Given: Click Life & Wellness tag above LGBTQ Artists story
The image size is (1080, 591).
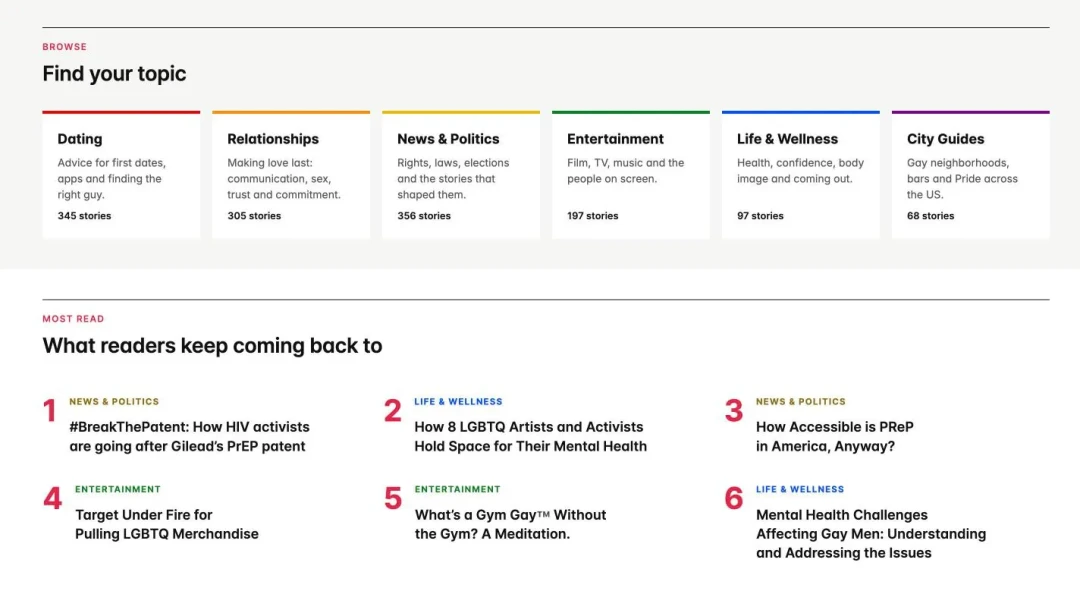Looking at the screenshot, I should [458, 402].
